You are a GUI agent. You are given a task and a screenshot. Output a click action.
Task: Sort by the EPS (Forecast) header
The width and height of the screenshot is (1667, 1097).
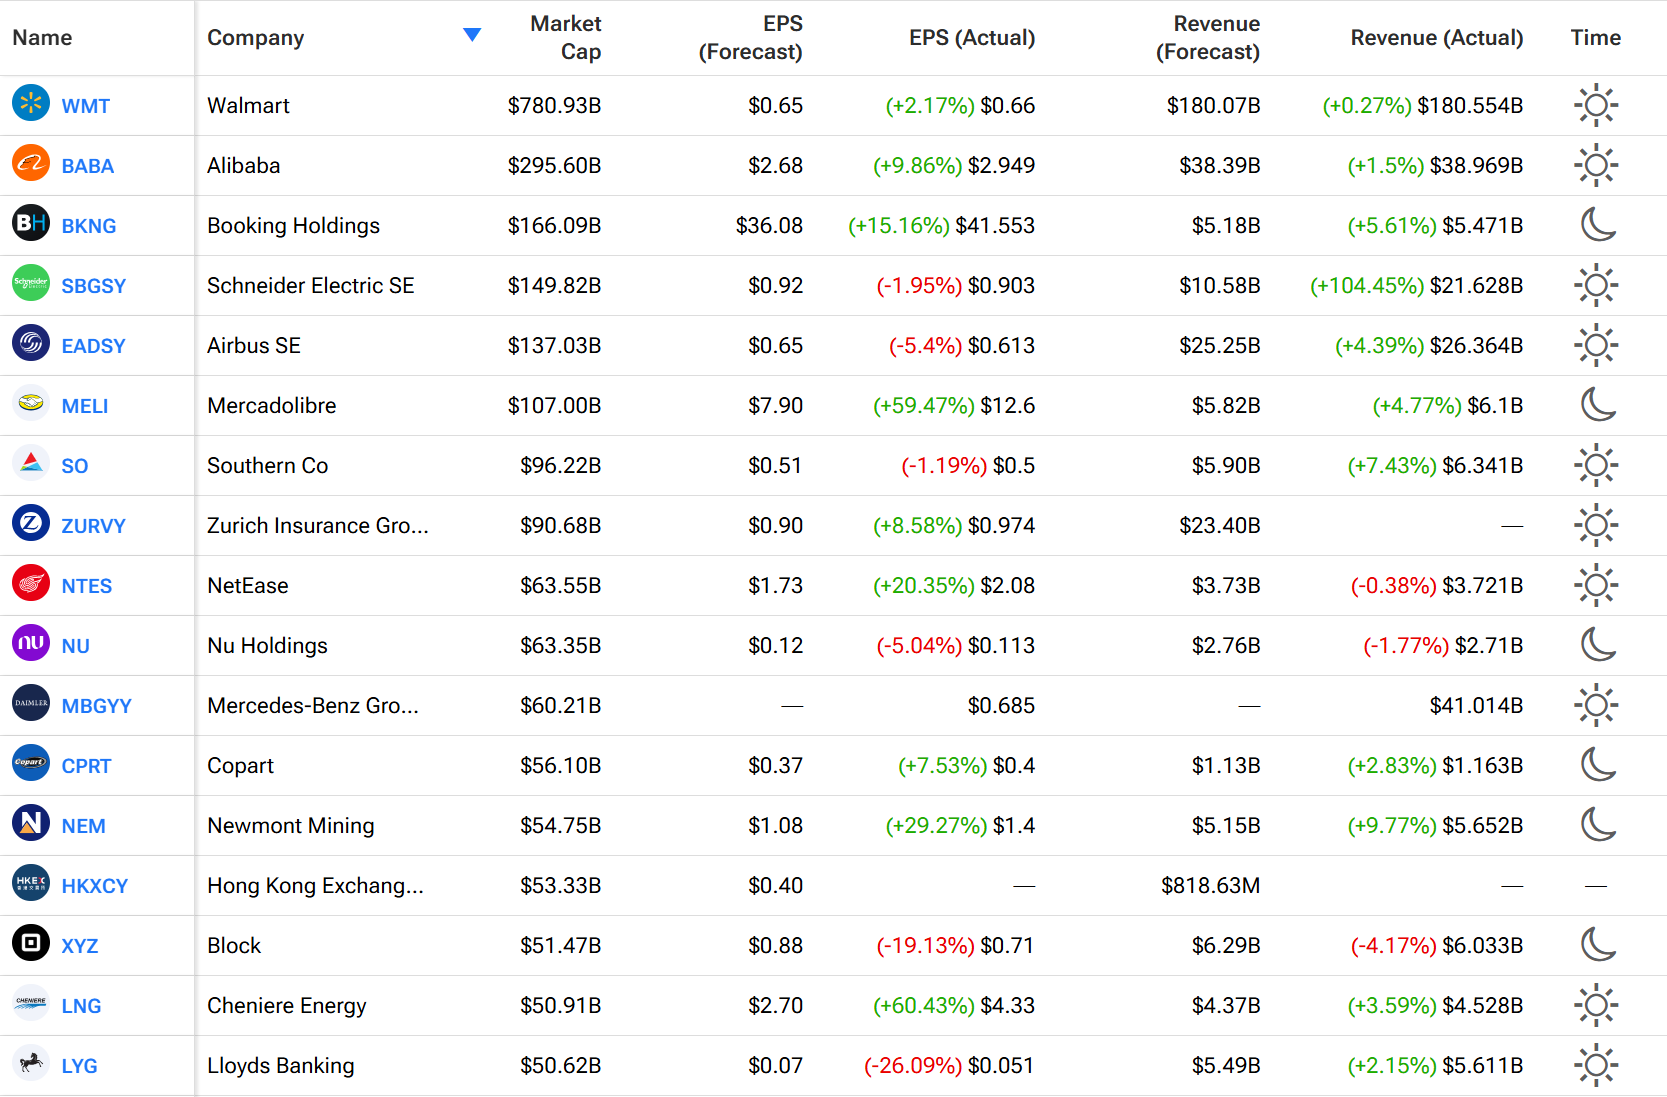(750, 37)
